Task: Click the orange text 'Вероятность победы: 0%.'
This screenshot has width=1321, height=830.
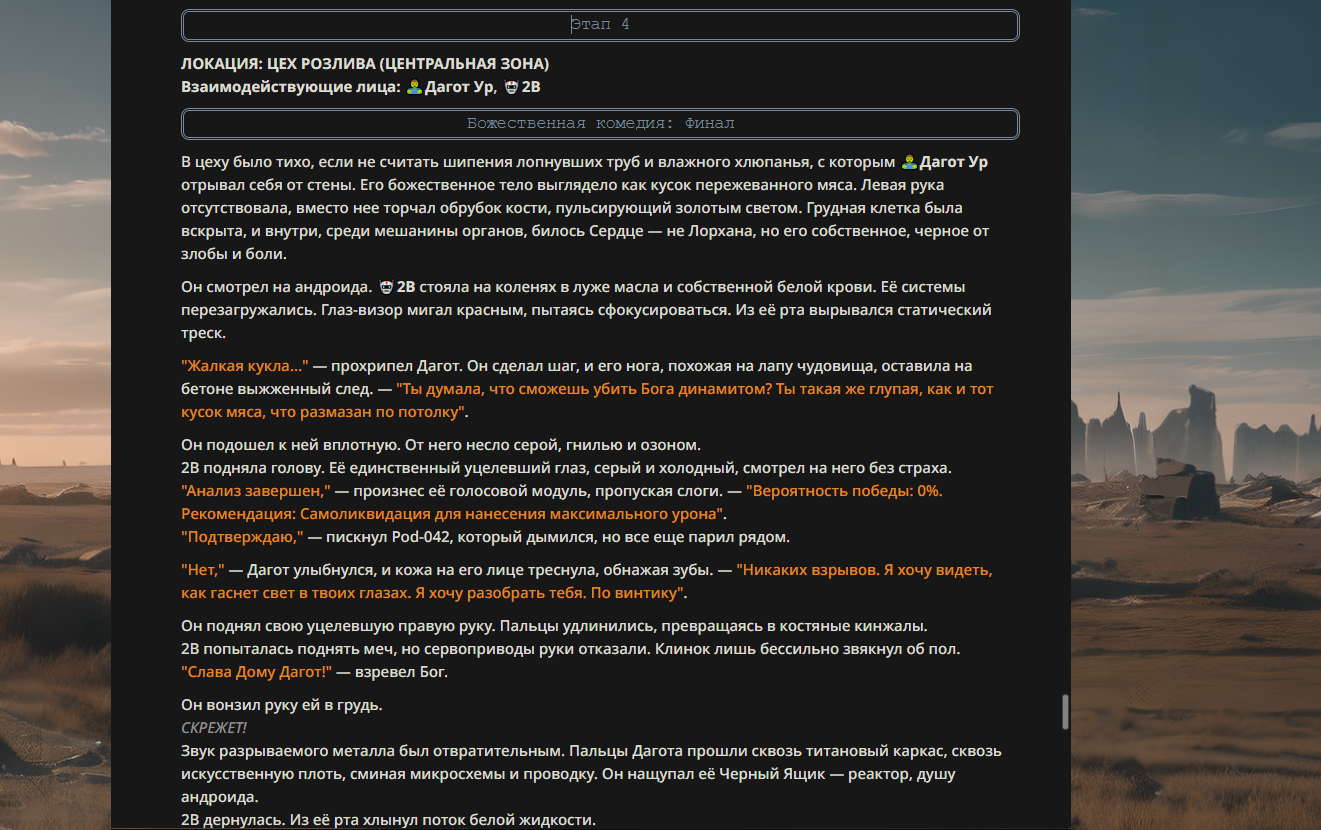Action: [845, 491]
